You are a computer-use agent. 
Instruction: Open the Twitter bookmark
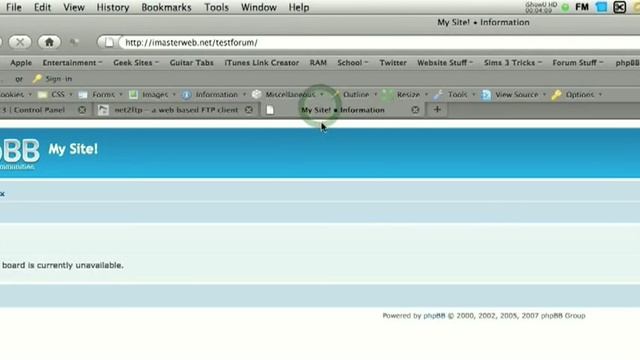click(393, 63)
